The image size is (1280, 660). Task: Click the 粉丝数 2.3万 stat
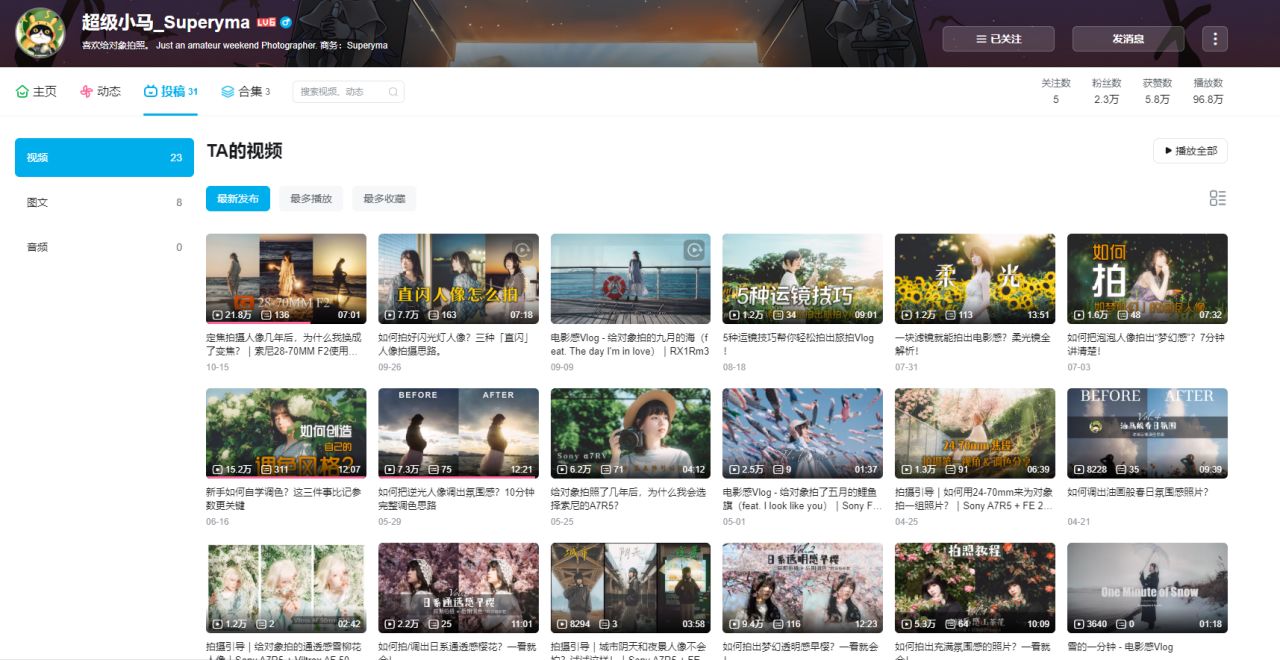(x=1106, y=91)
